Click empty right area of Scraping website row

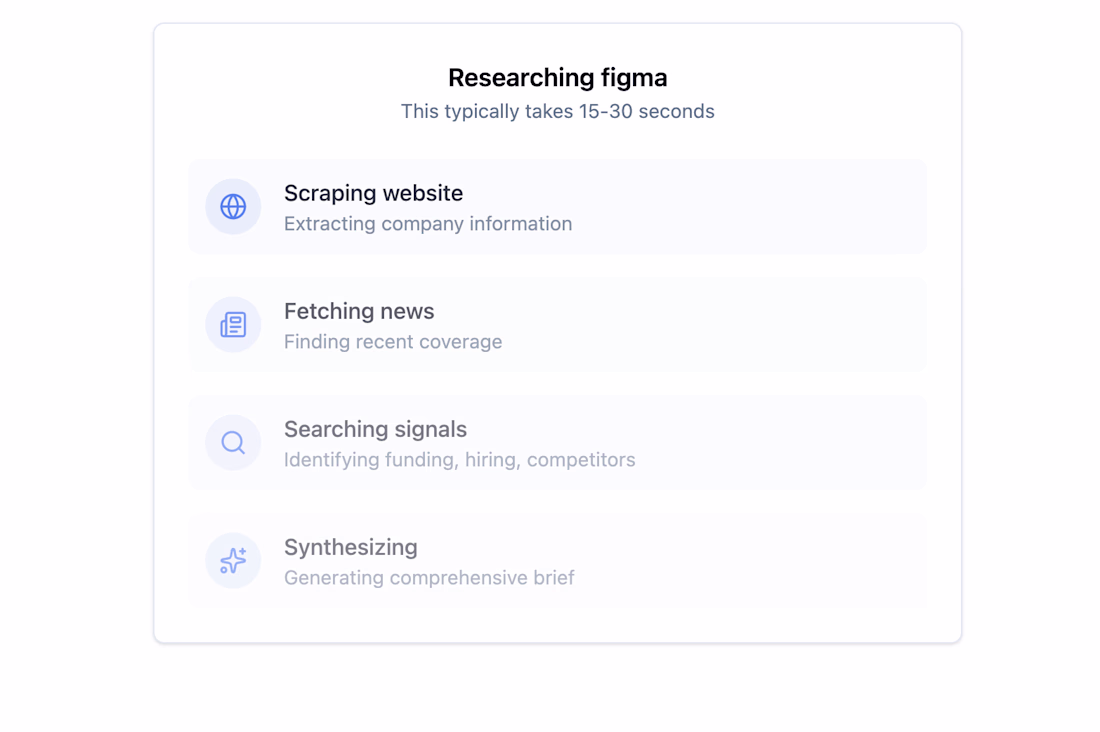pos(800,207)
